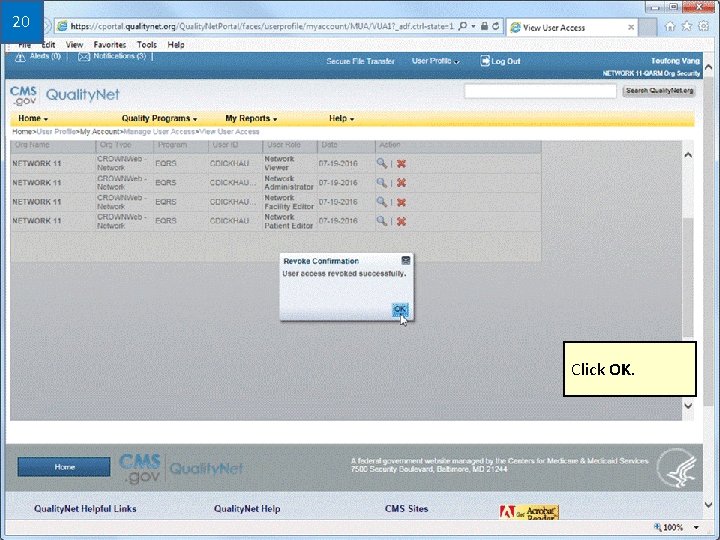The width and height of the screenshot is (720, 540).
Task: Open the browser View menu
Action: coord(74,45)
